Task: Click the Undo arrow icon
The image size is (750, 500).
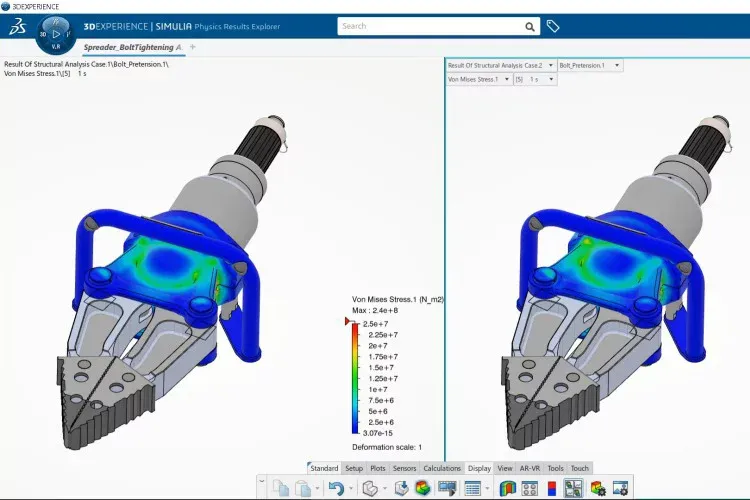Action: click(x=339, y=487)
